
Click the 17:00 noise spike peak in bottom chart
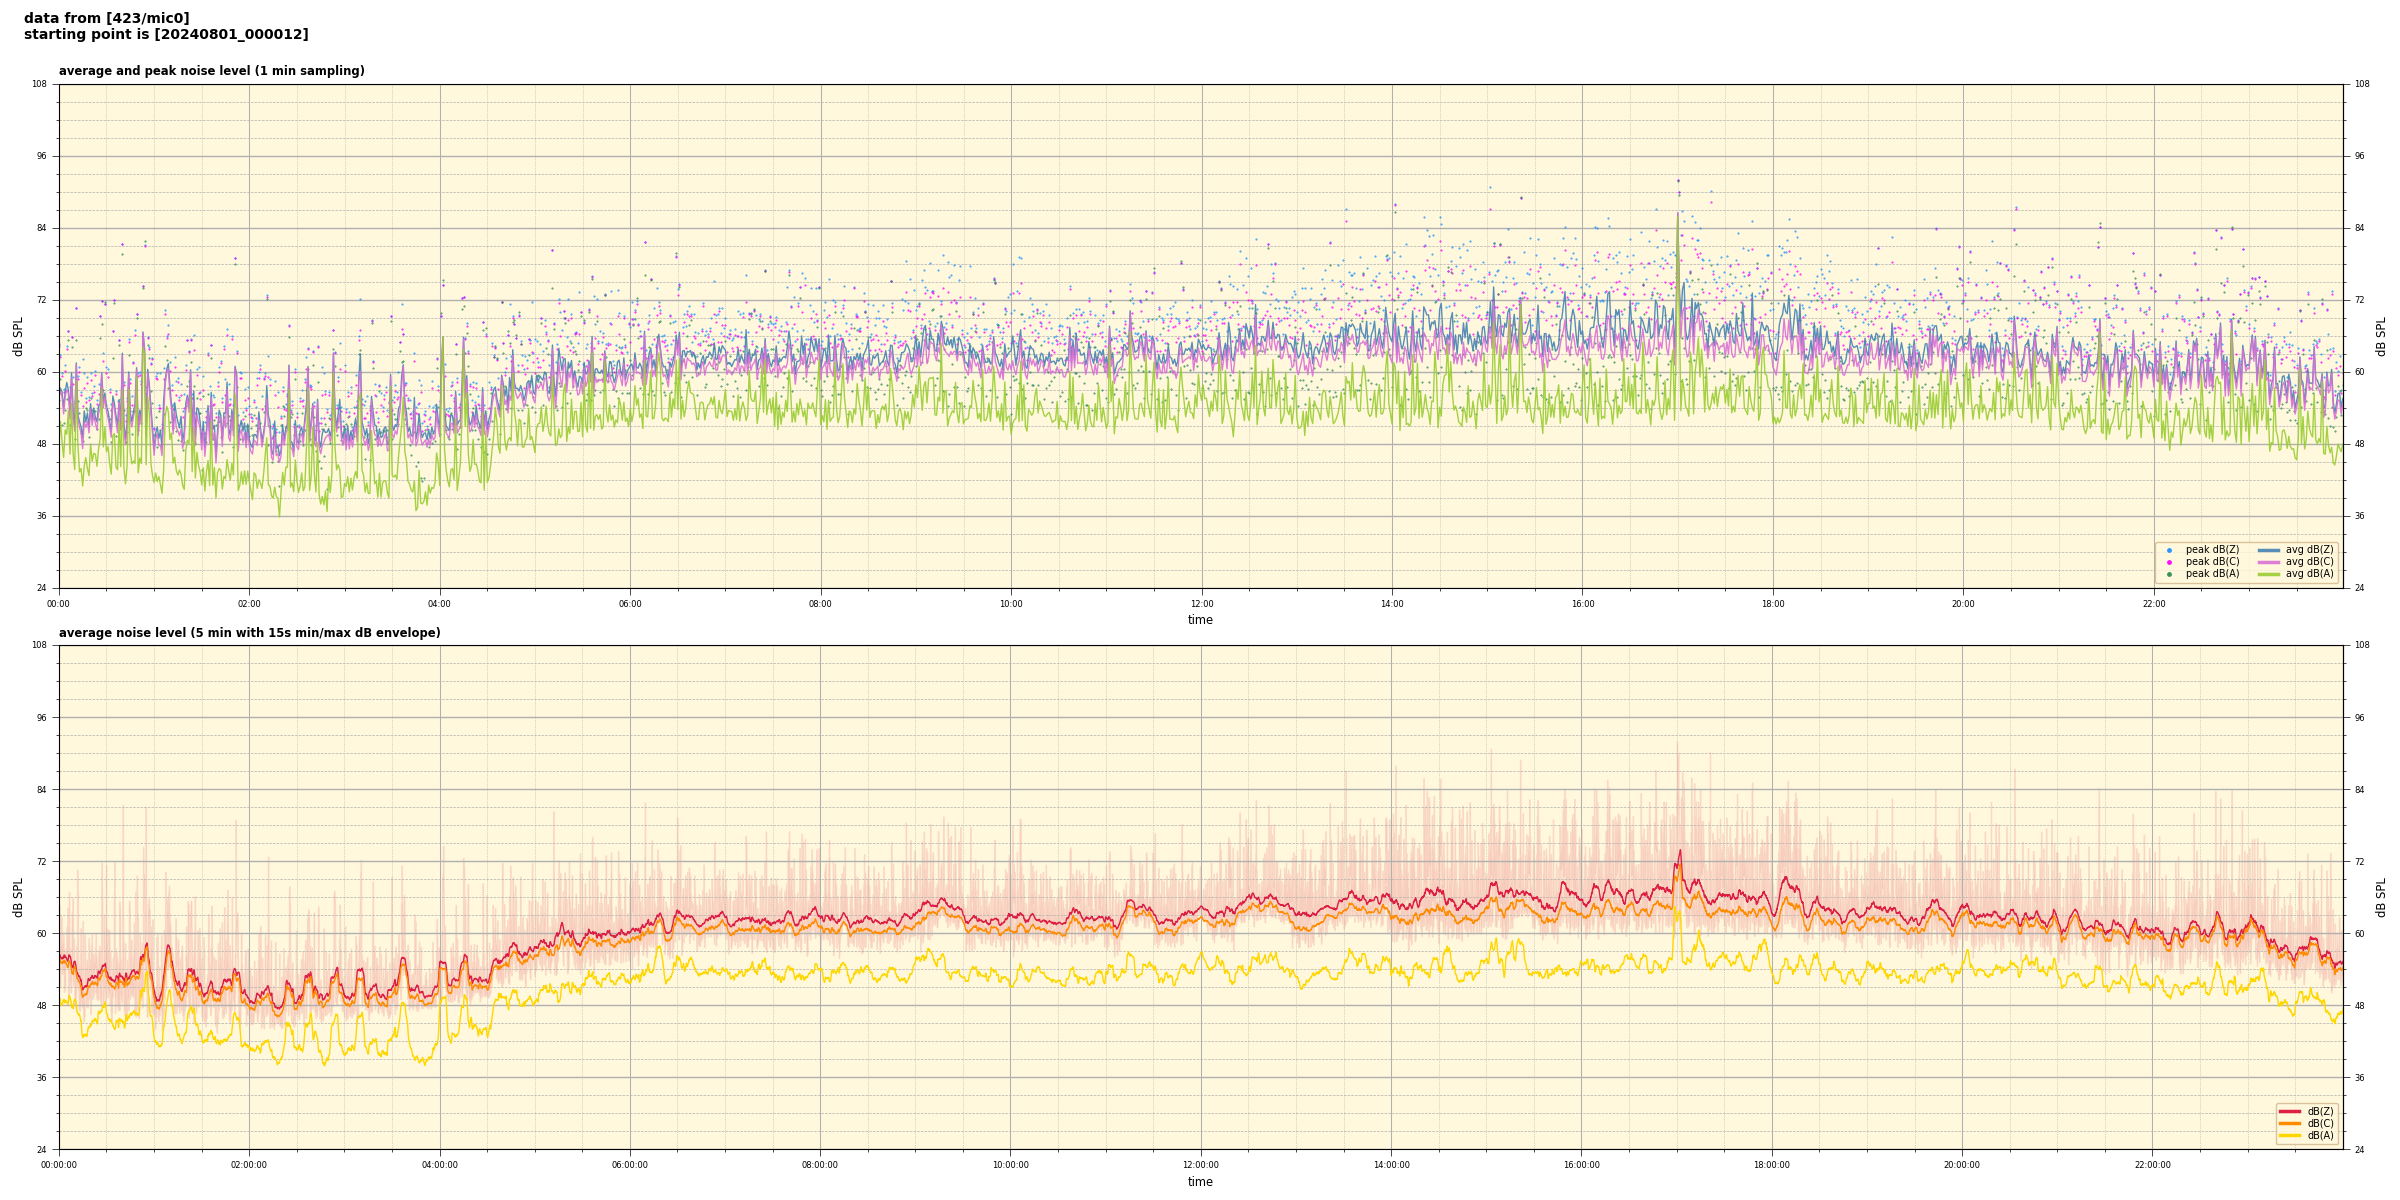click(1679, 853)
